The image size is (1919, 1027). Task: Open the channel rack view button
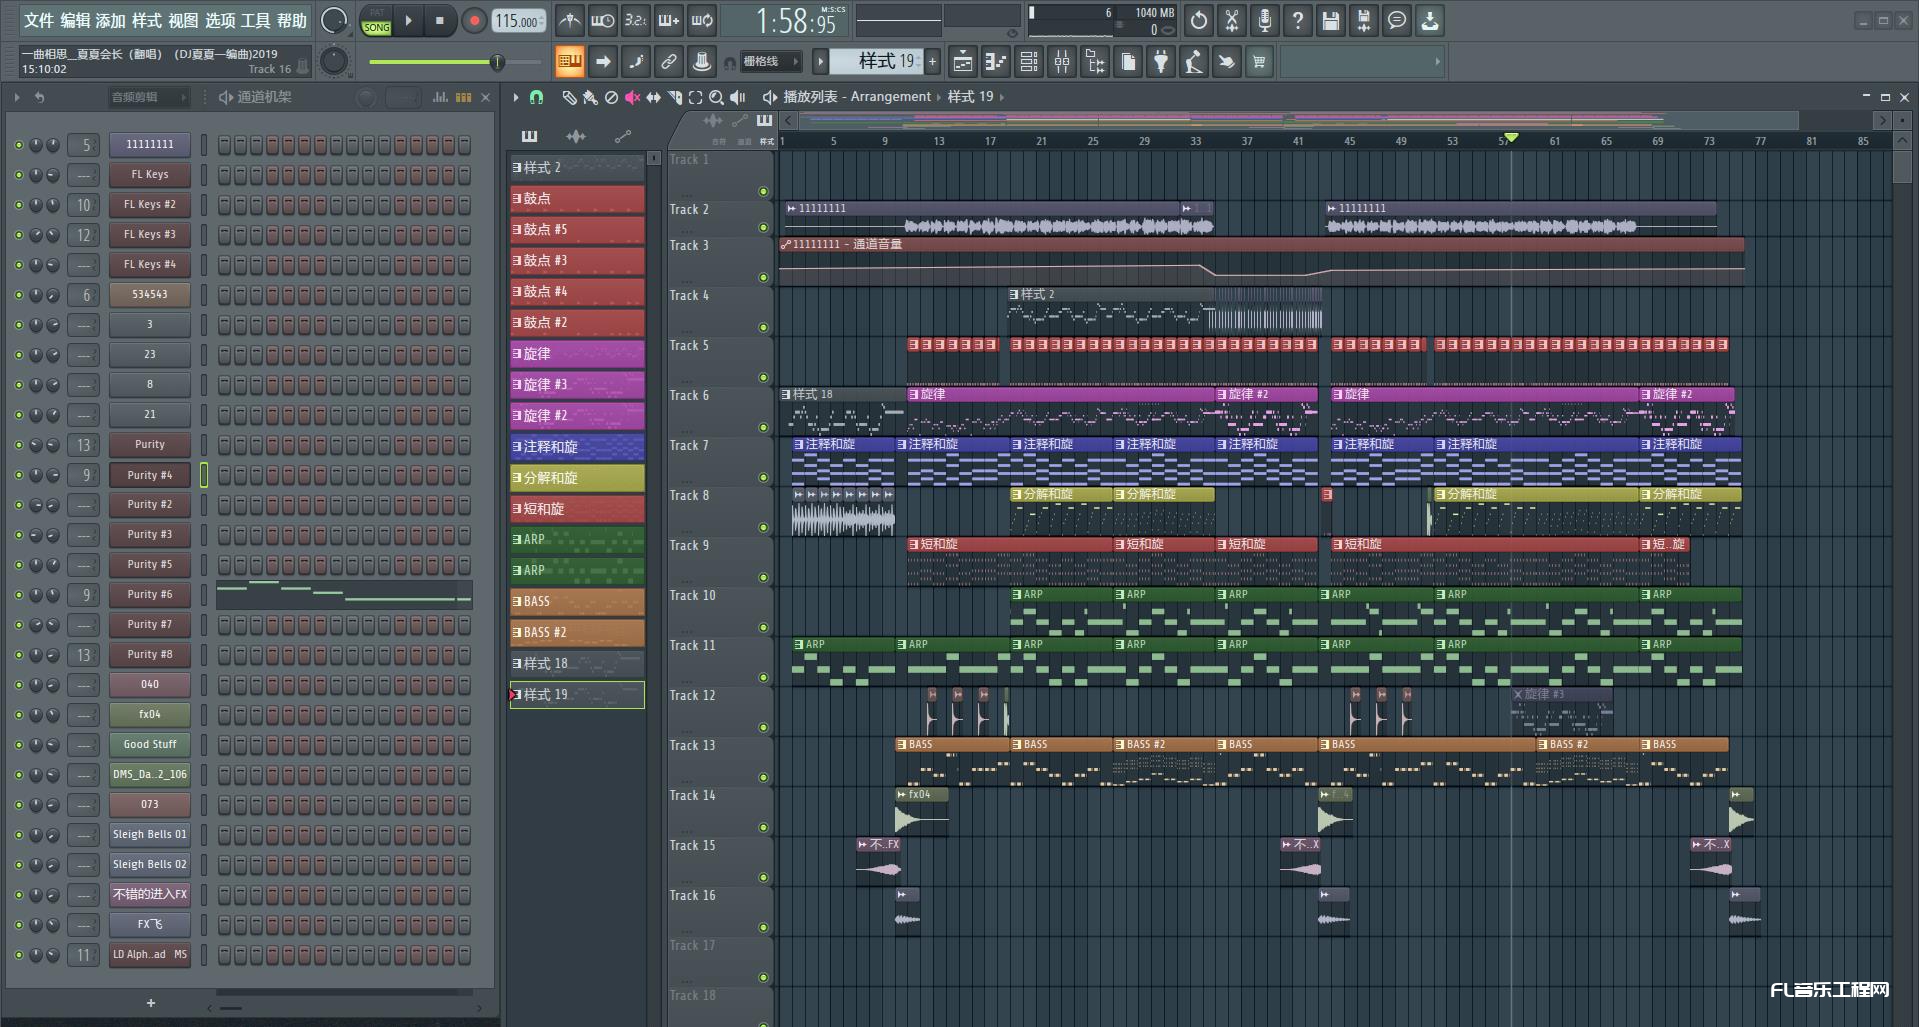(x=1029, y=62)
